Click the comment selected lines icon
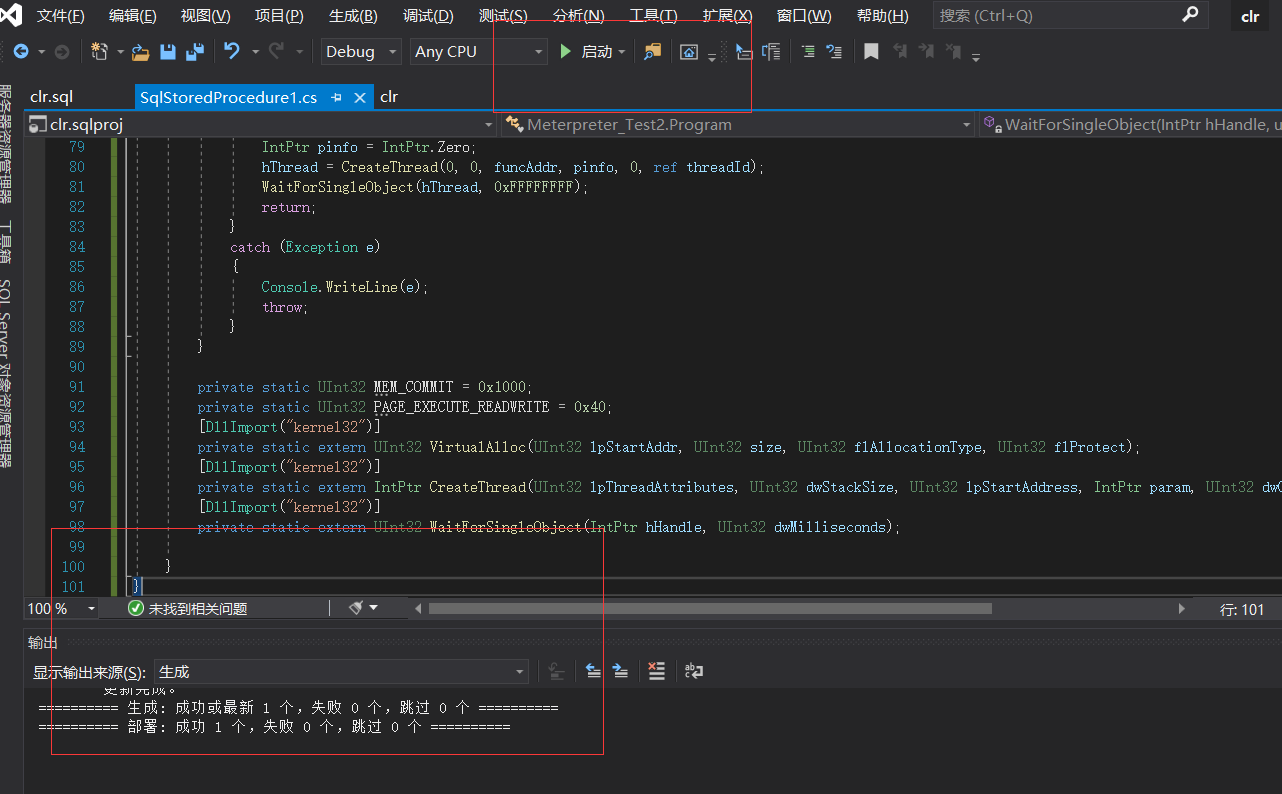Image resolution: width=1282 pixels, height=794 pixels. 834,52
